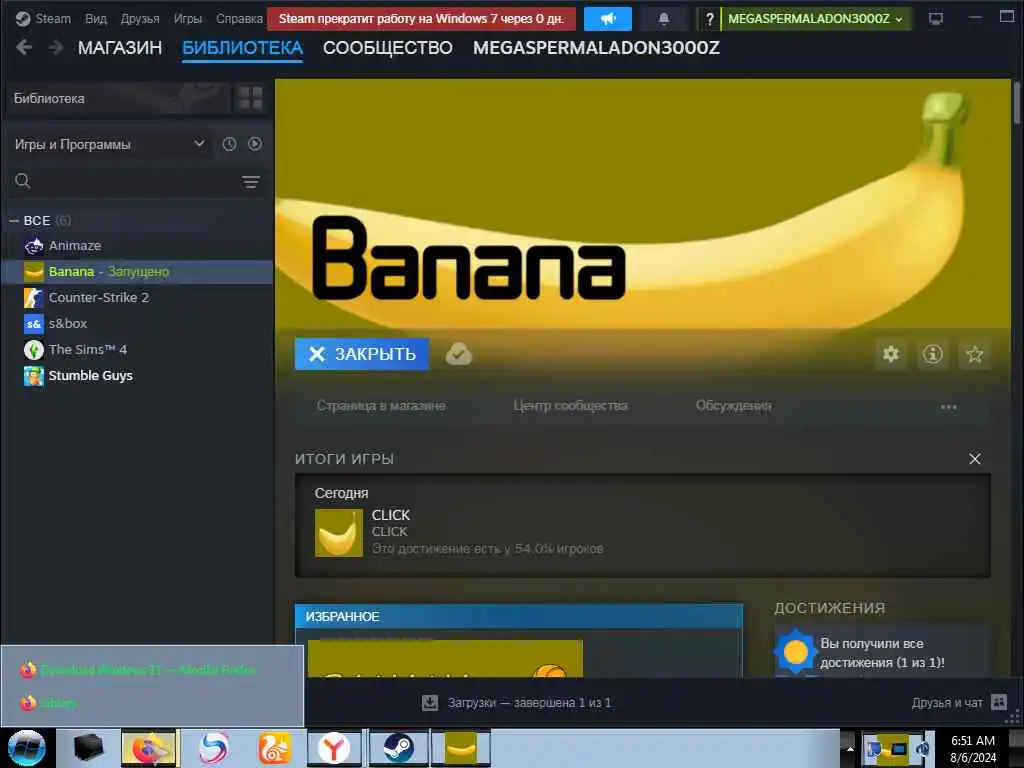The image size is (1024, 768).
Task: Click the ready-to-play filter icon
Action: tap(255, 144)
